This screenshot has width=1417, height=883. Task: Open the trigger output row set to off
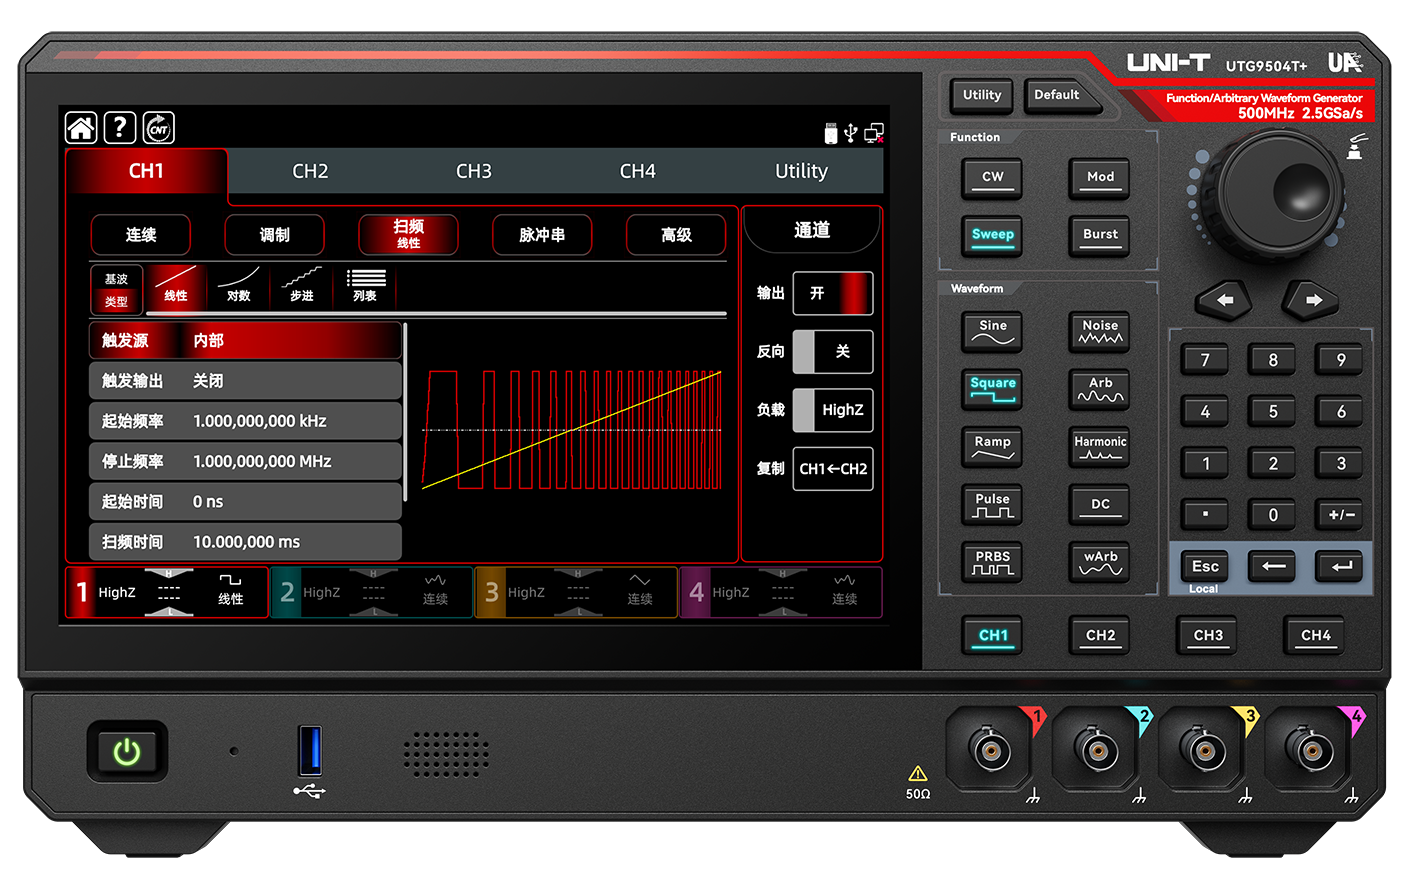point(246,381)
